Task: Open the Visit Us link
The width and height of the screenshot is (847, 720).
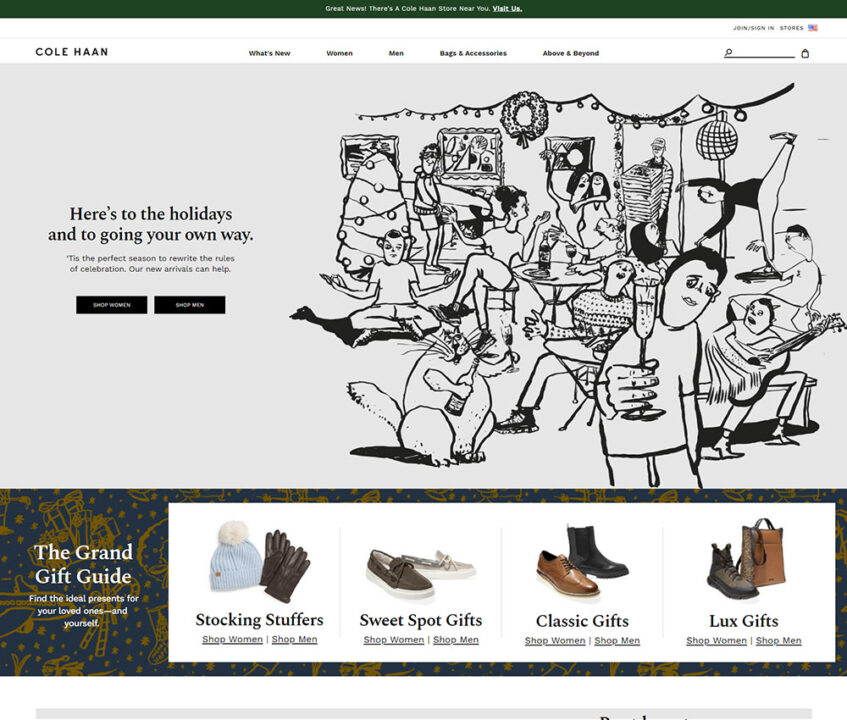Action: coord(506,7)
